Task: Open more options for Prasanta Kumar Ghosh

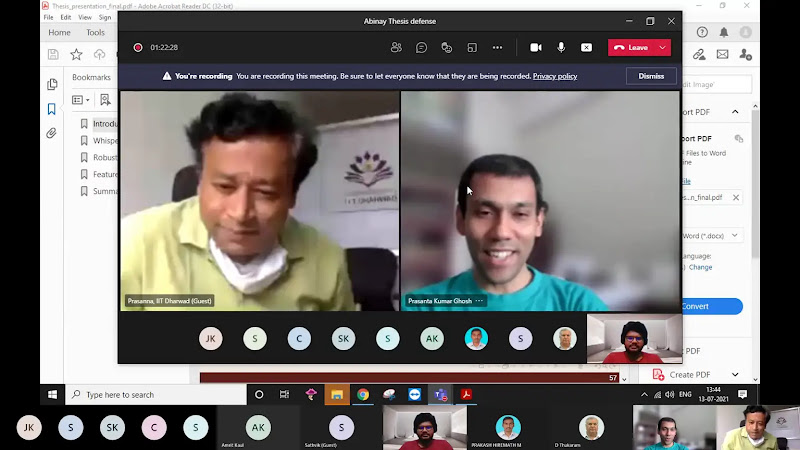Action: (x=479, y=301)
